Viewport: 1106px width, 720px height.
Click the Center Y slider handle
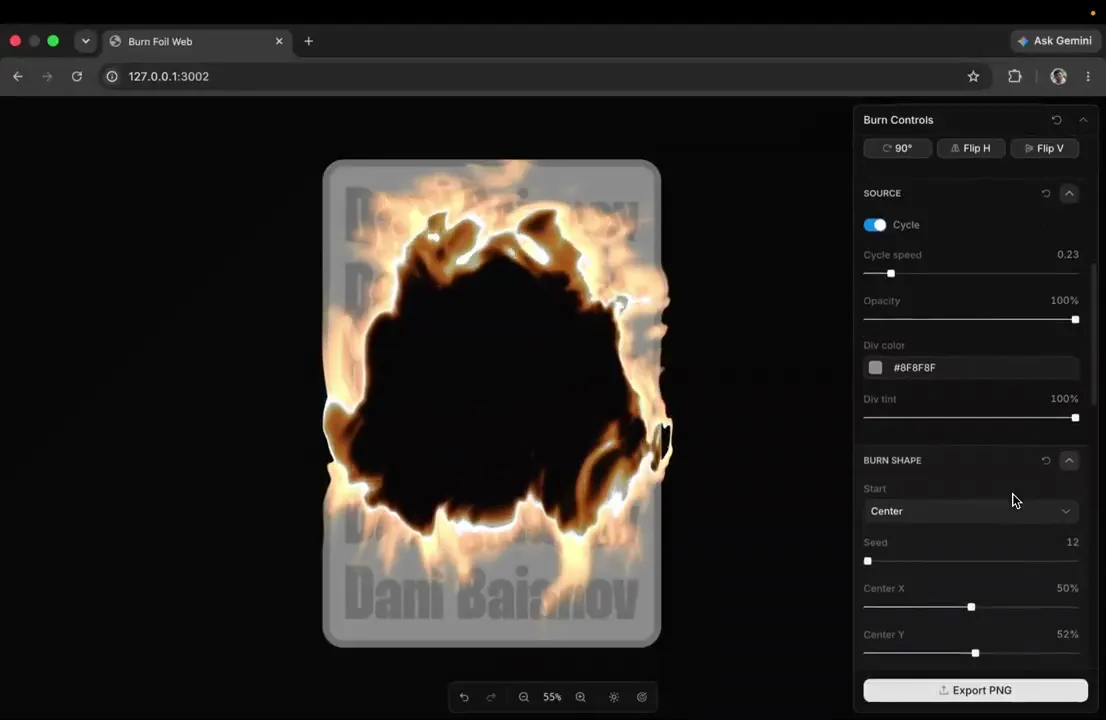pyautogui.click(x=976, y=653)
